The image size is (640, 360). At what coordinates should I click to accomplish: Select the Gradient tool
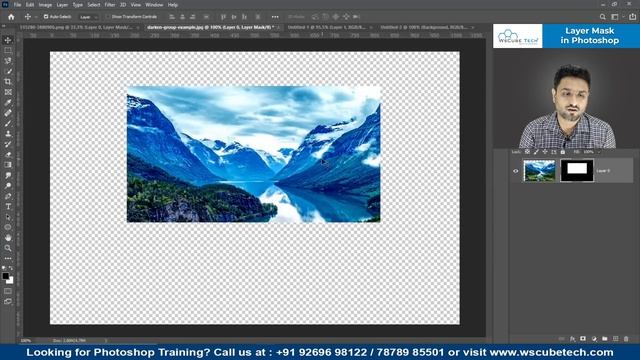click(x=8, y=165)
